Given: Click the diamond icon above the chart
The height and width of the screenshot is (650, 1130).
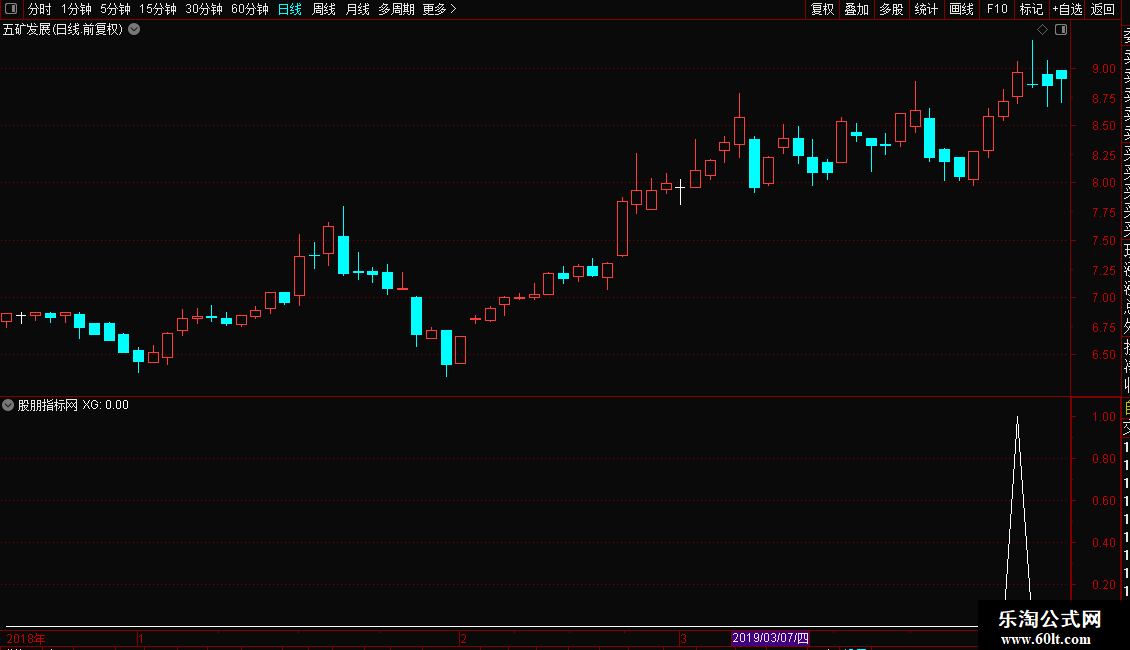Looking at the screenshot, I should (x=1042, y=30).
